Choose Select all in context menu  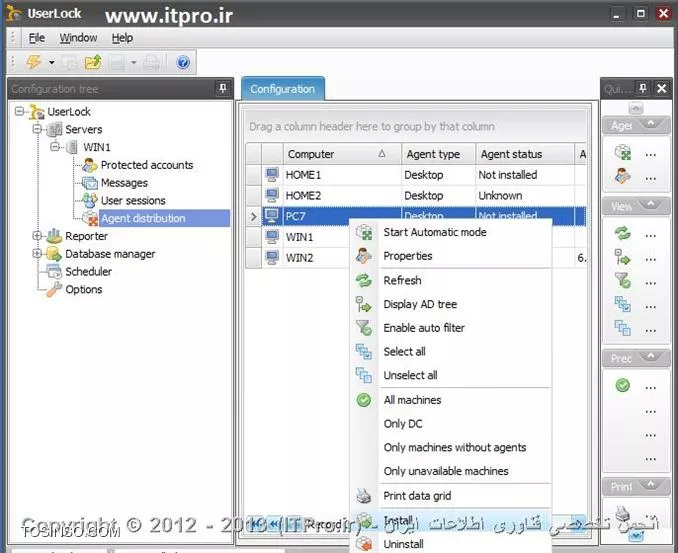[451, 352]
